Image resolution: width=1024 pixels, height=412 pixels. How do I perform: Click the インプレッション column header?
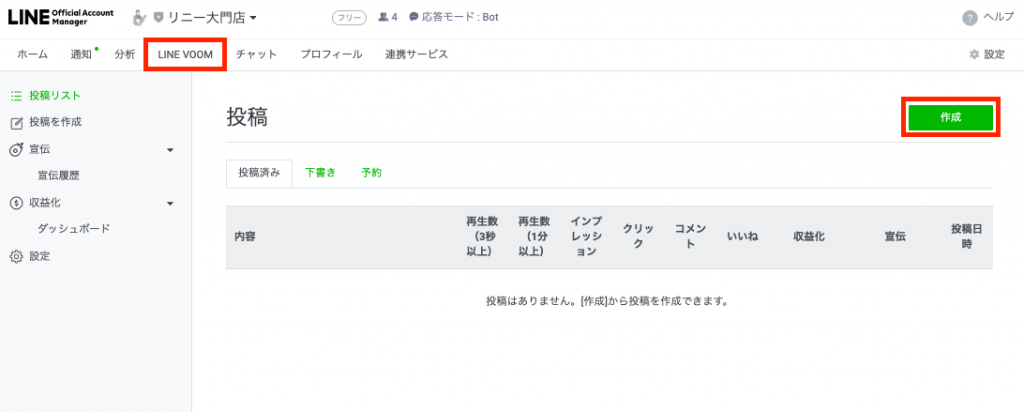(x=586, y=236)
